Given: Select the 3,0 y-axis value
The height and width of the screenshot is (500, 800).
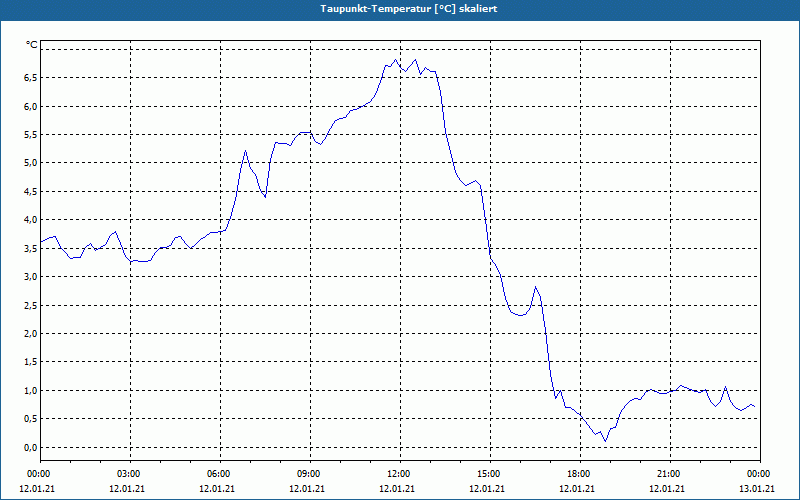Looking at the screenshot, I should [31, 277].
